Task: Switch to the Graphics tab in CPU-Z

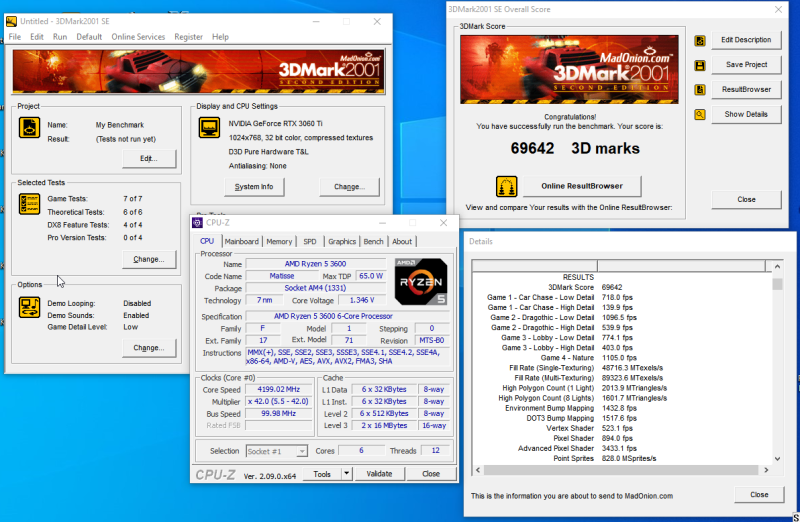Action: point(342,241)
